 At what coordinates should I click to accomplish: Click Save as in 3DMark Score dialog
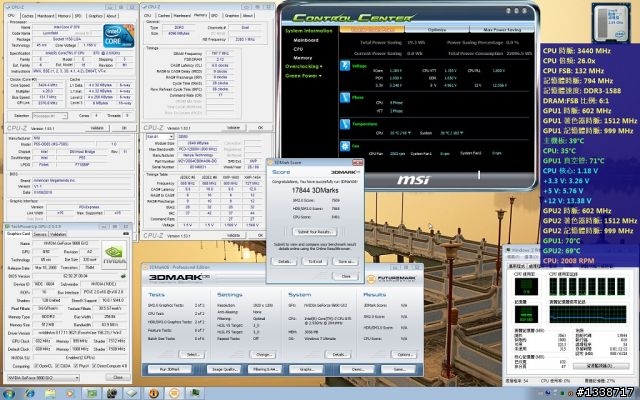pos(345,262)
